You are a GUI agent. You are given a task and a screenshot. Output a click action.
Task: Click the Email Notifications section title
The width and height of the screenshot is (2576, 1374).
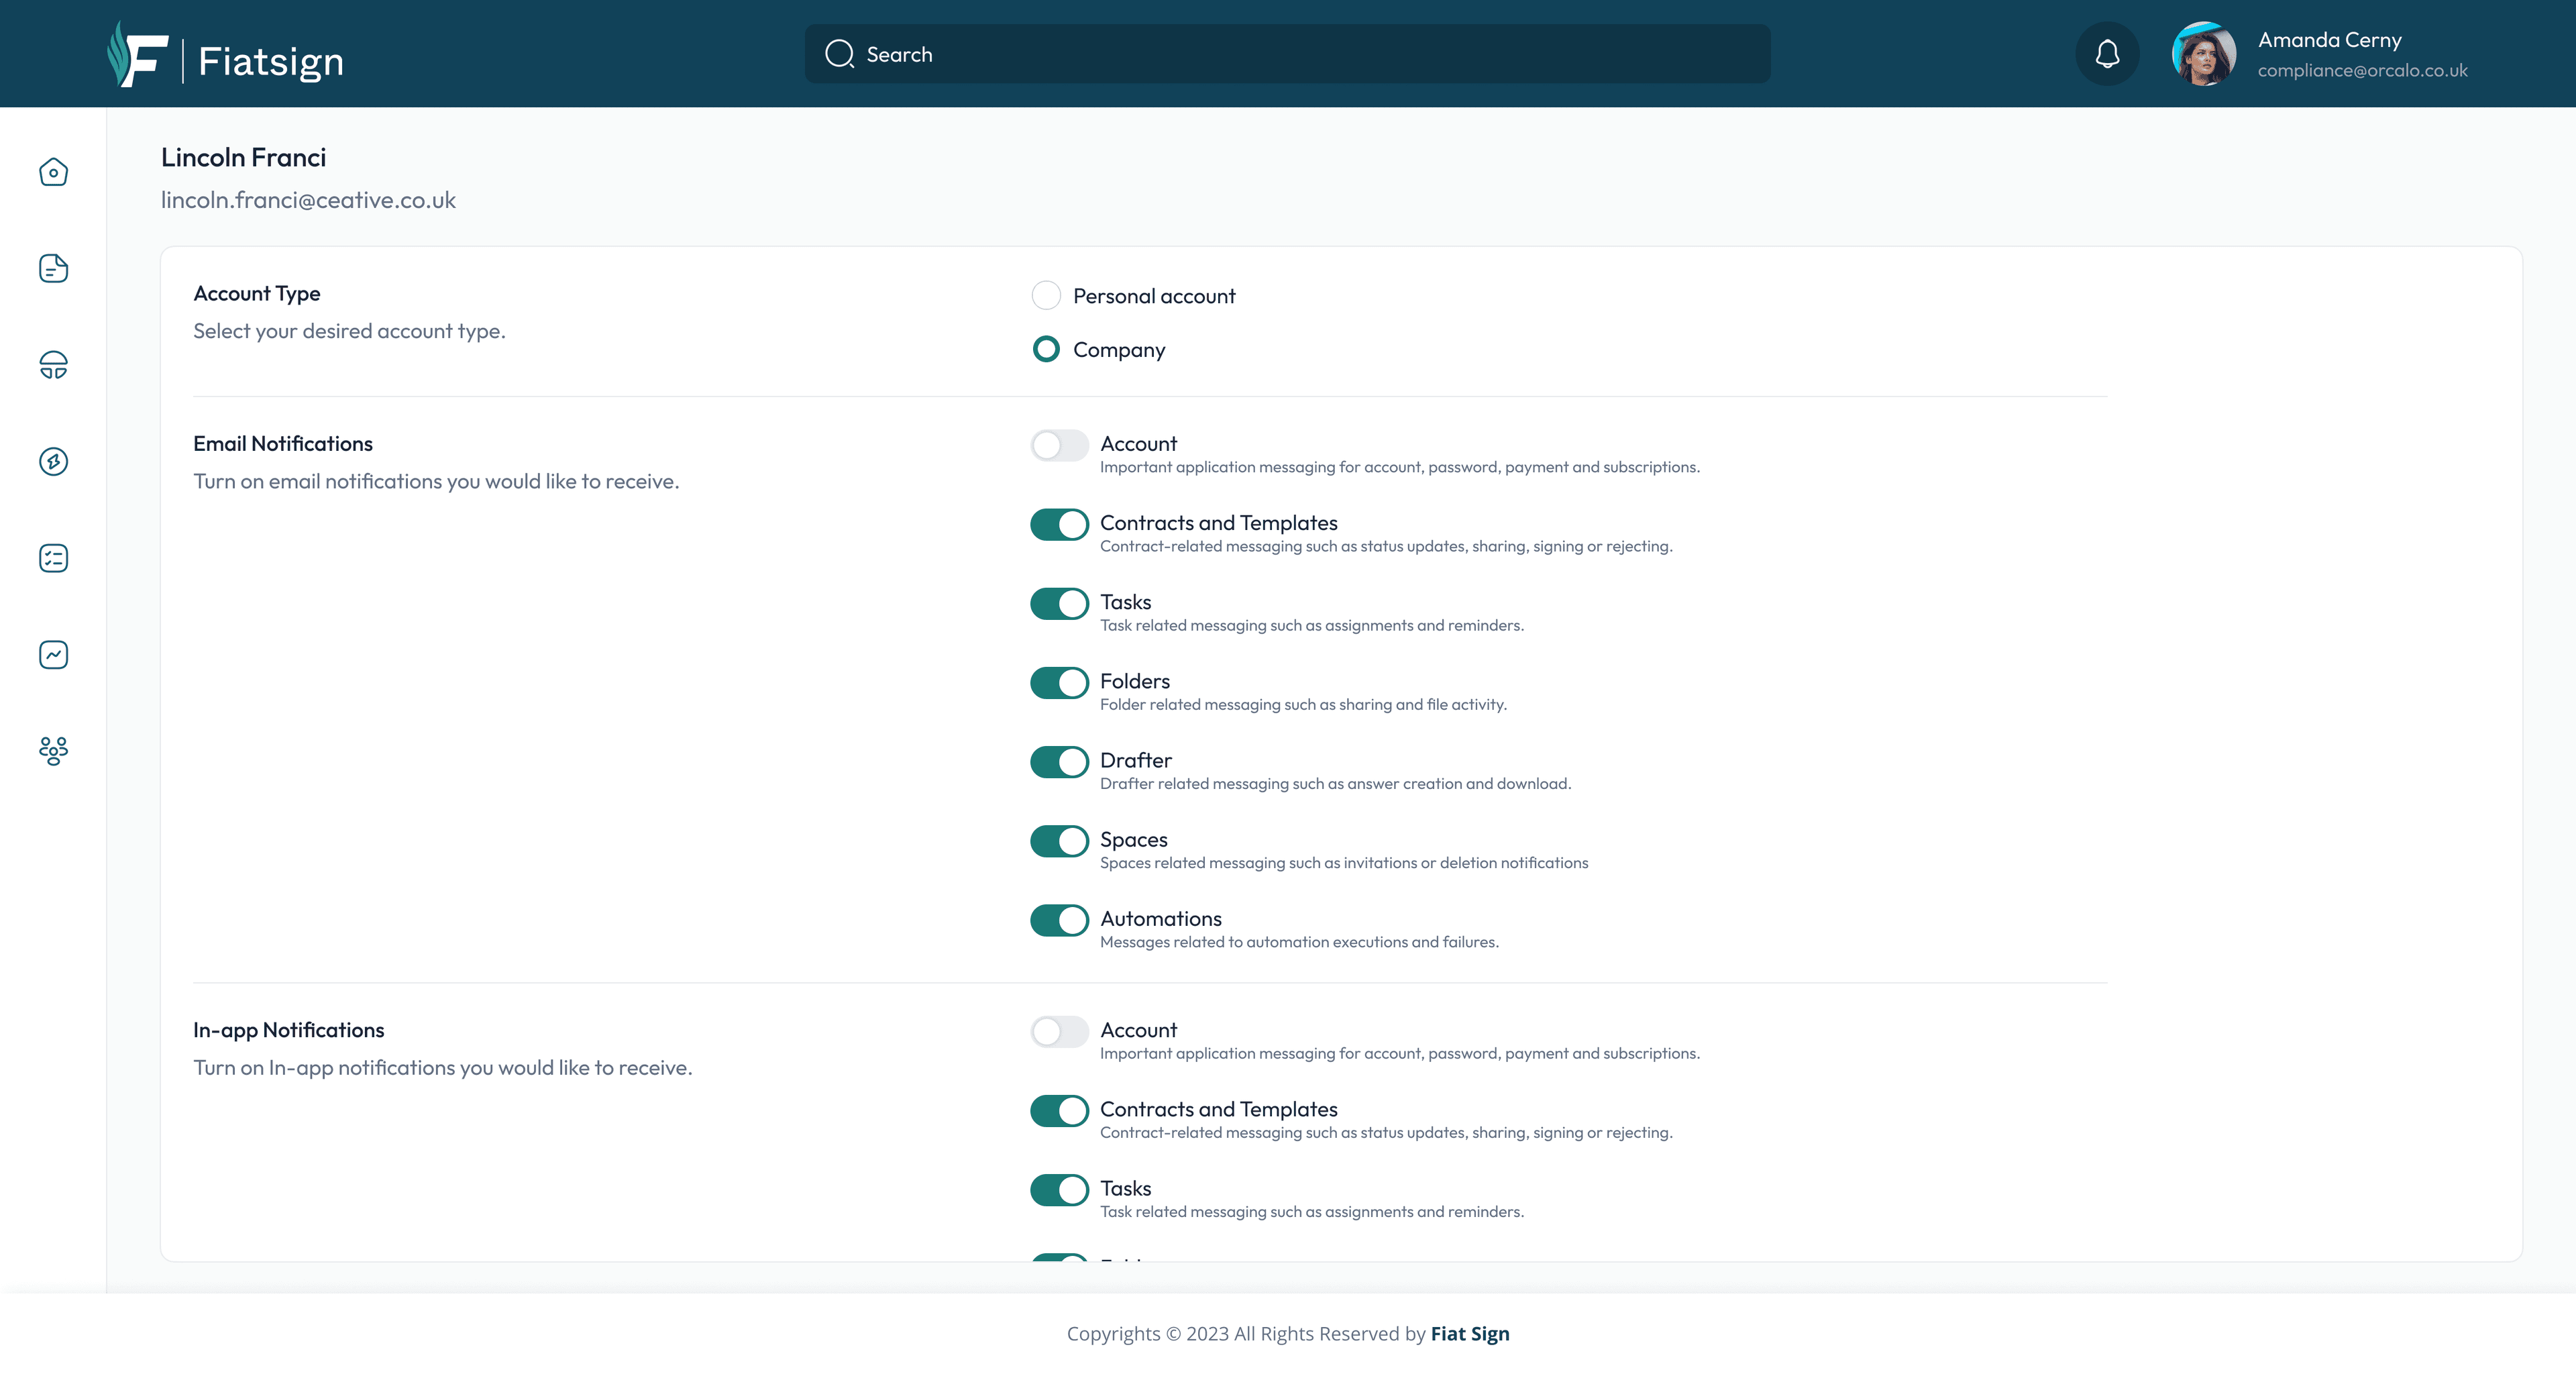pyautogui.click(x=282, y=443)
